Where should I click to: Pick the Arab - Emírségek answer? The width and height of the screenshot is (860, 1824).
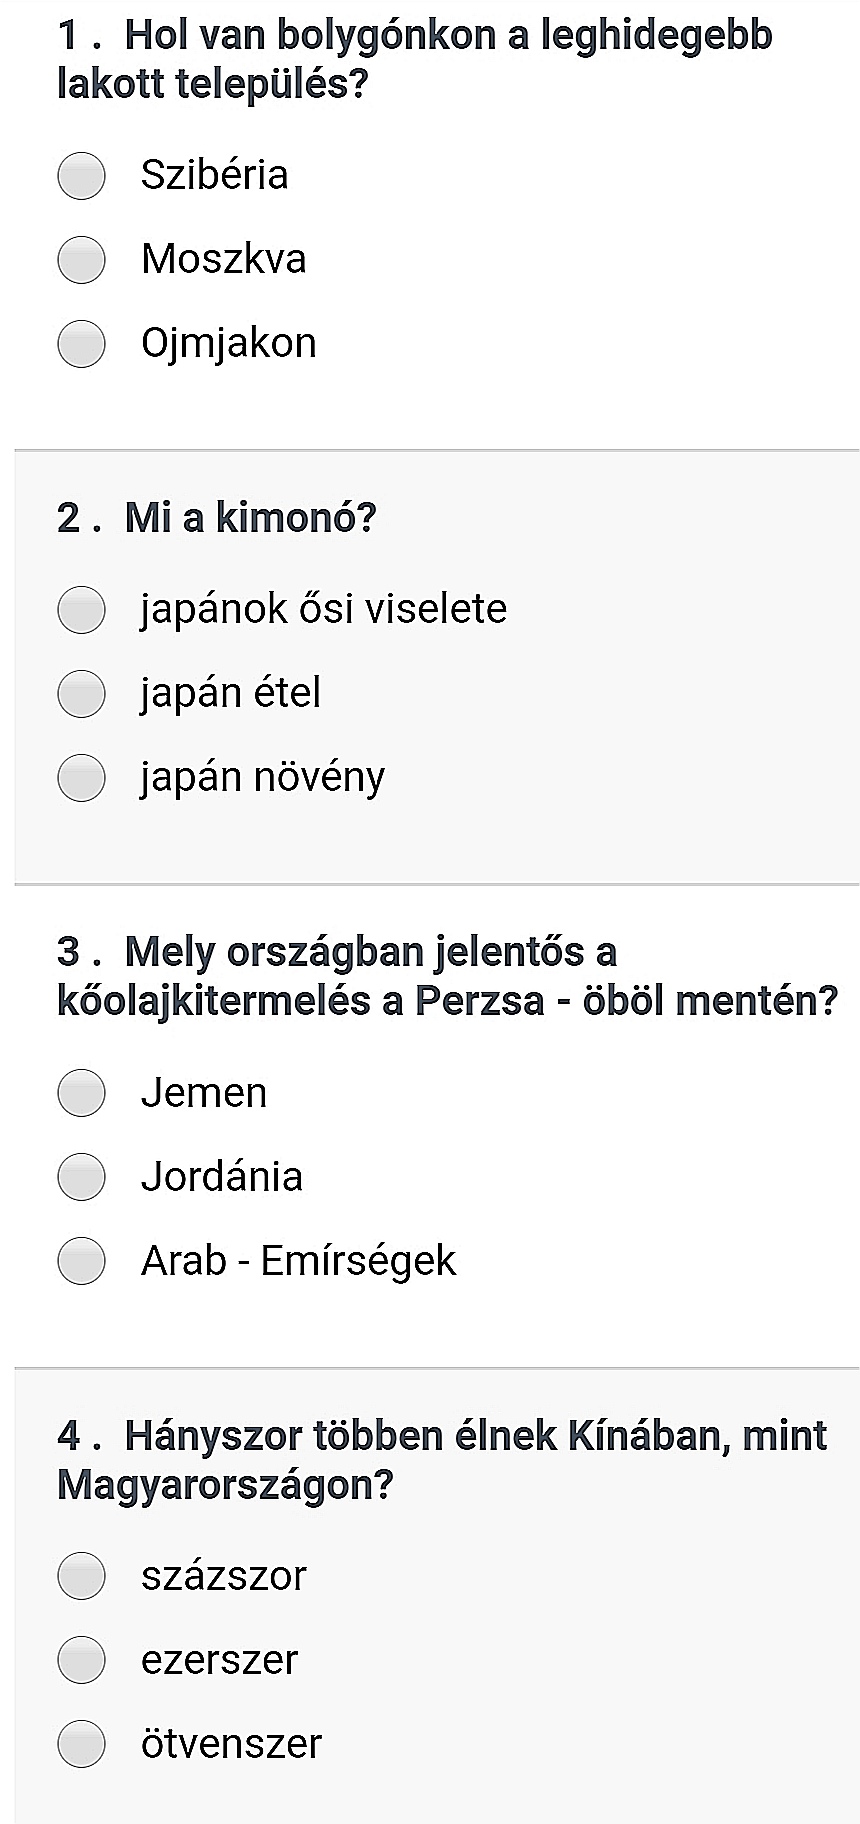click(82, 1261)
